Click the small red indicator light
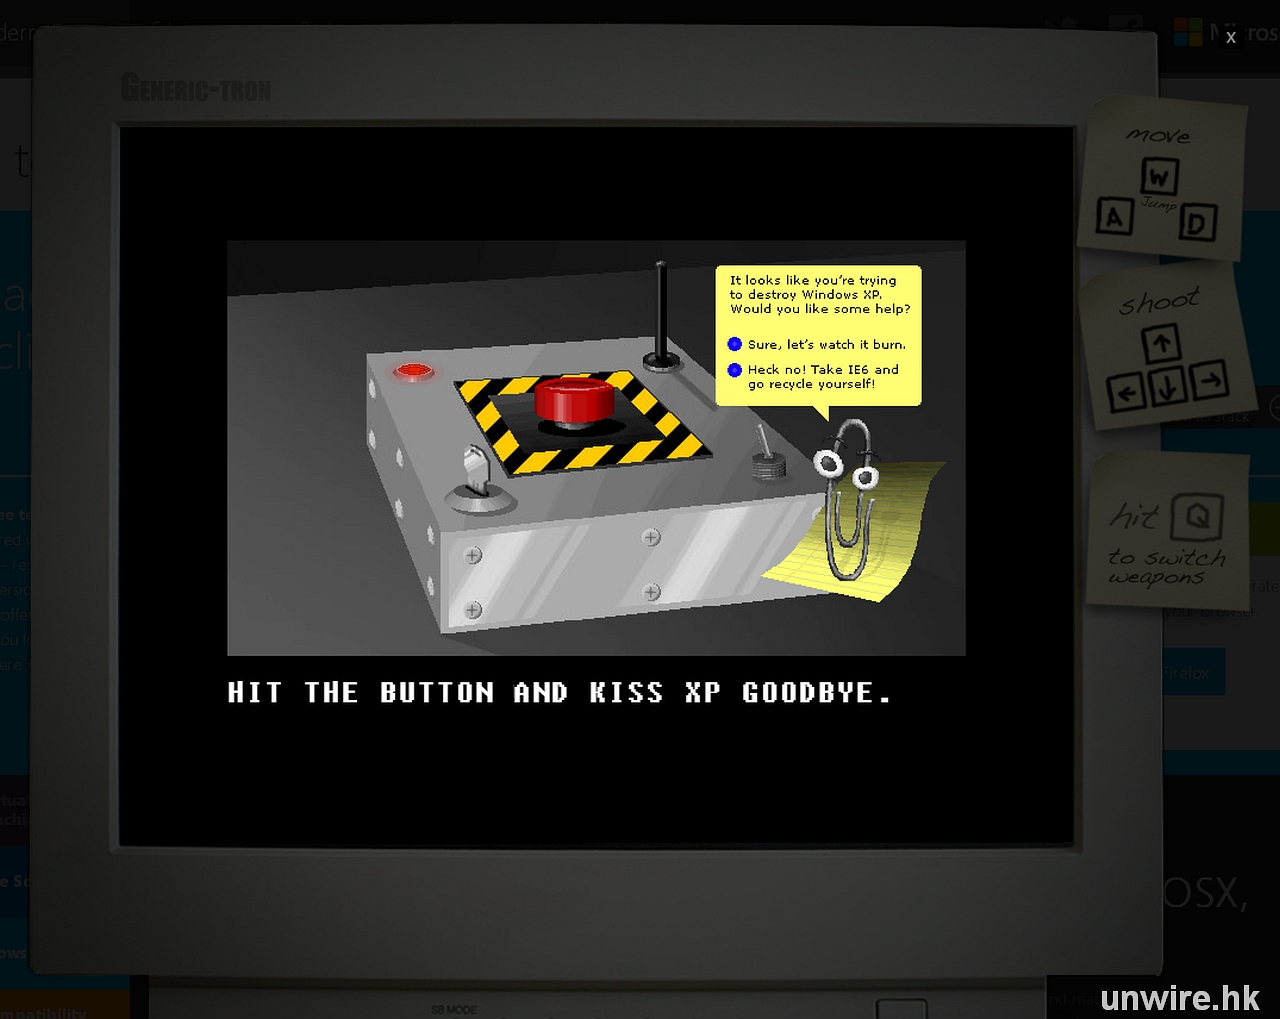 click(412, 372)
